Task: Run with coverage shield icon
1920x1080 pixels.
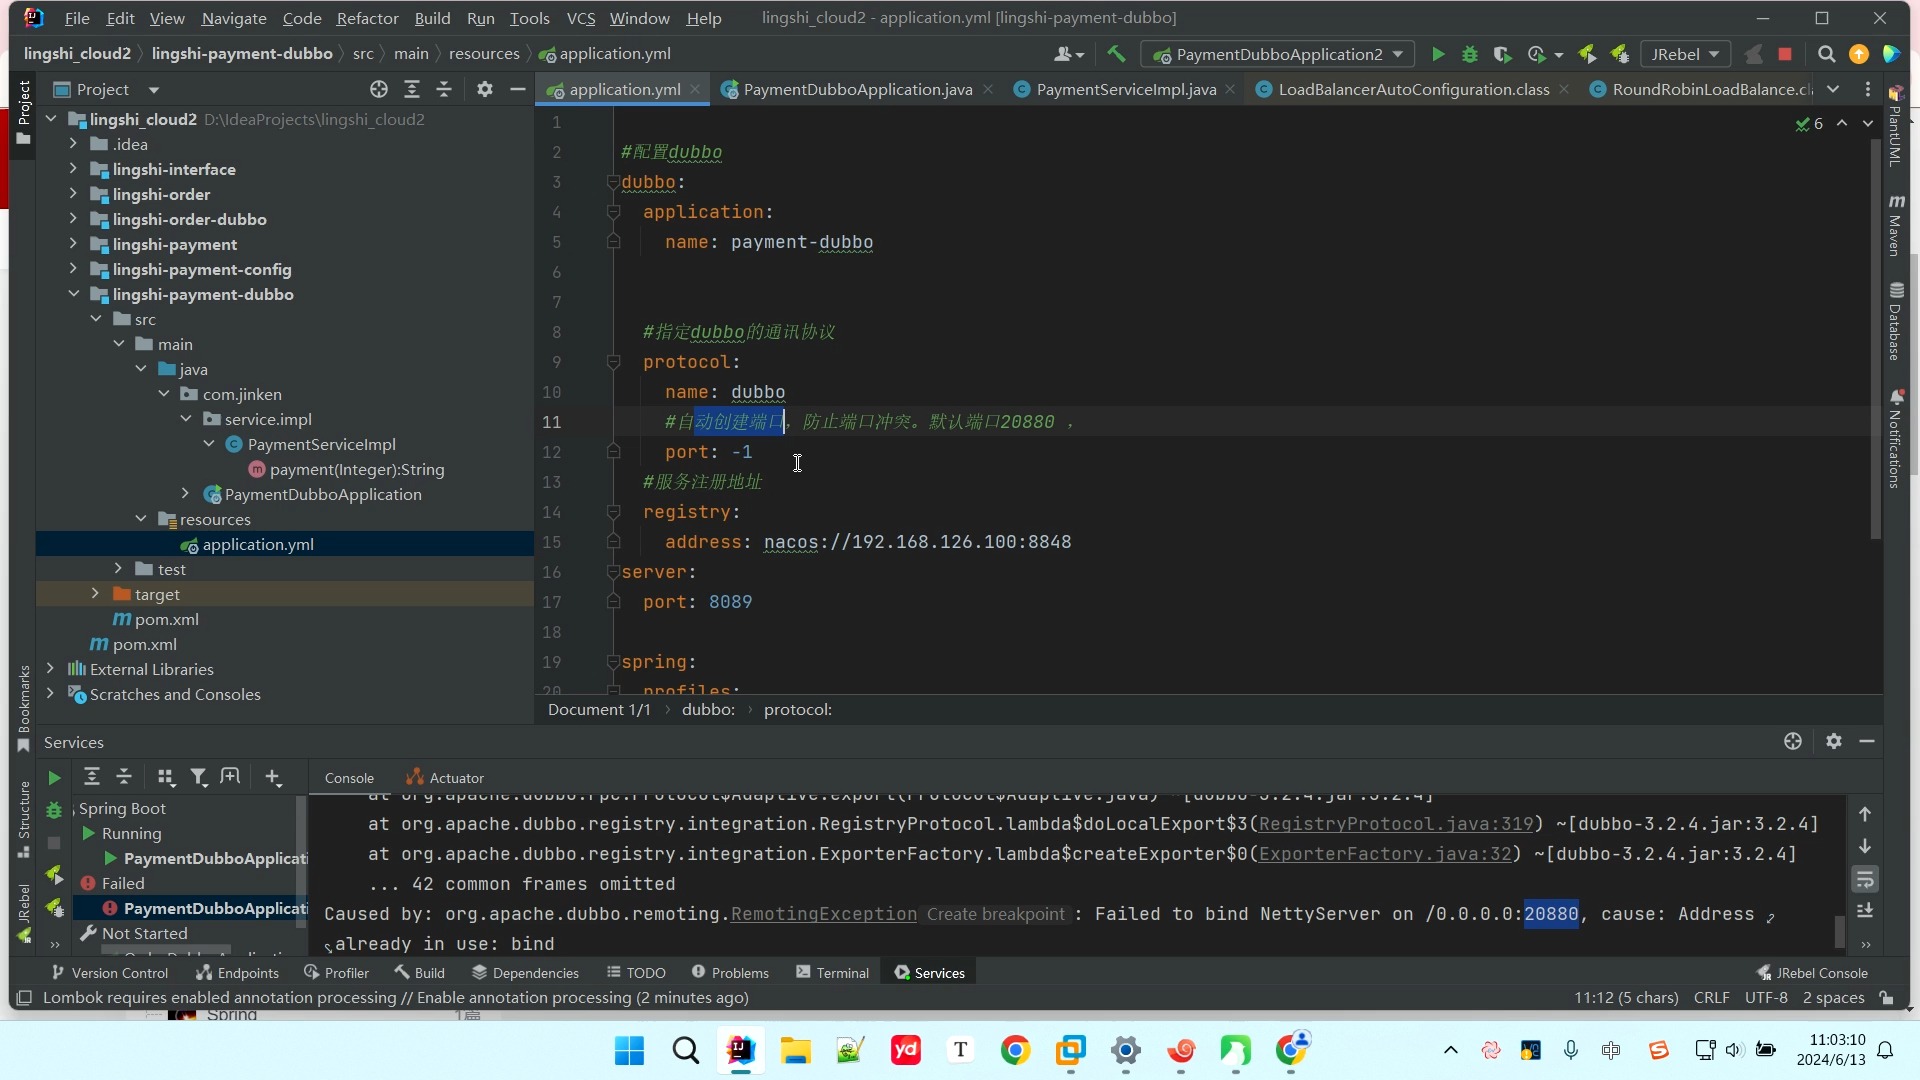Action: 1502,54
